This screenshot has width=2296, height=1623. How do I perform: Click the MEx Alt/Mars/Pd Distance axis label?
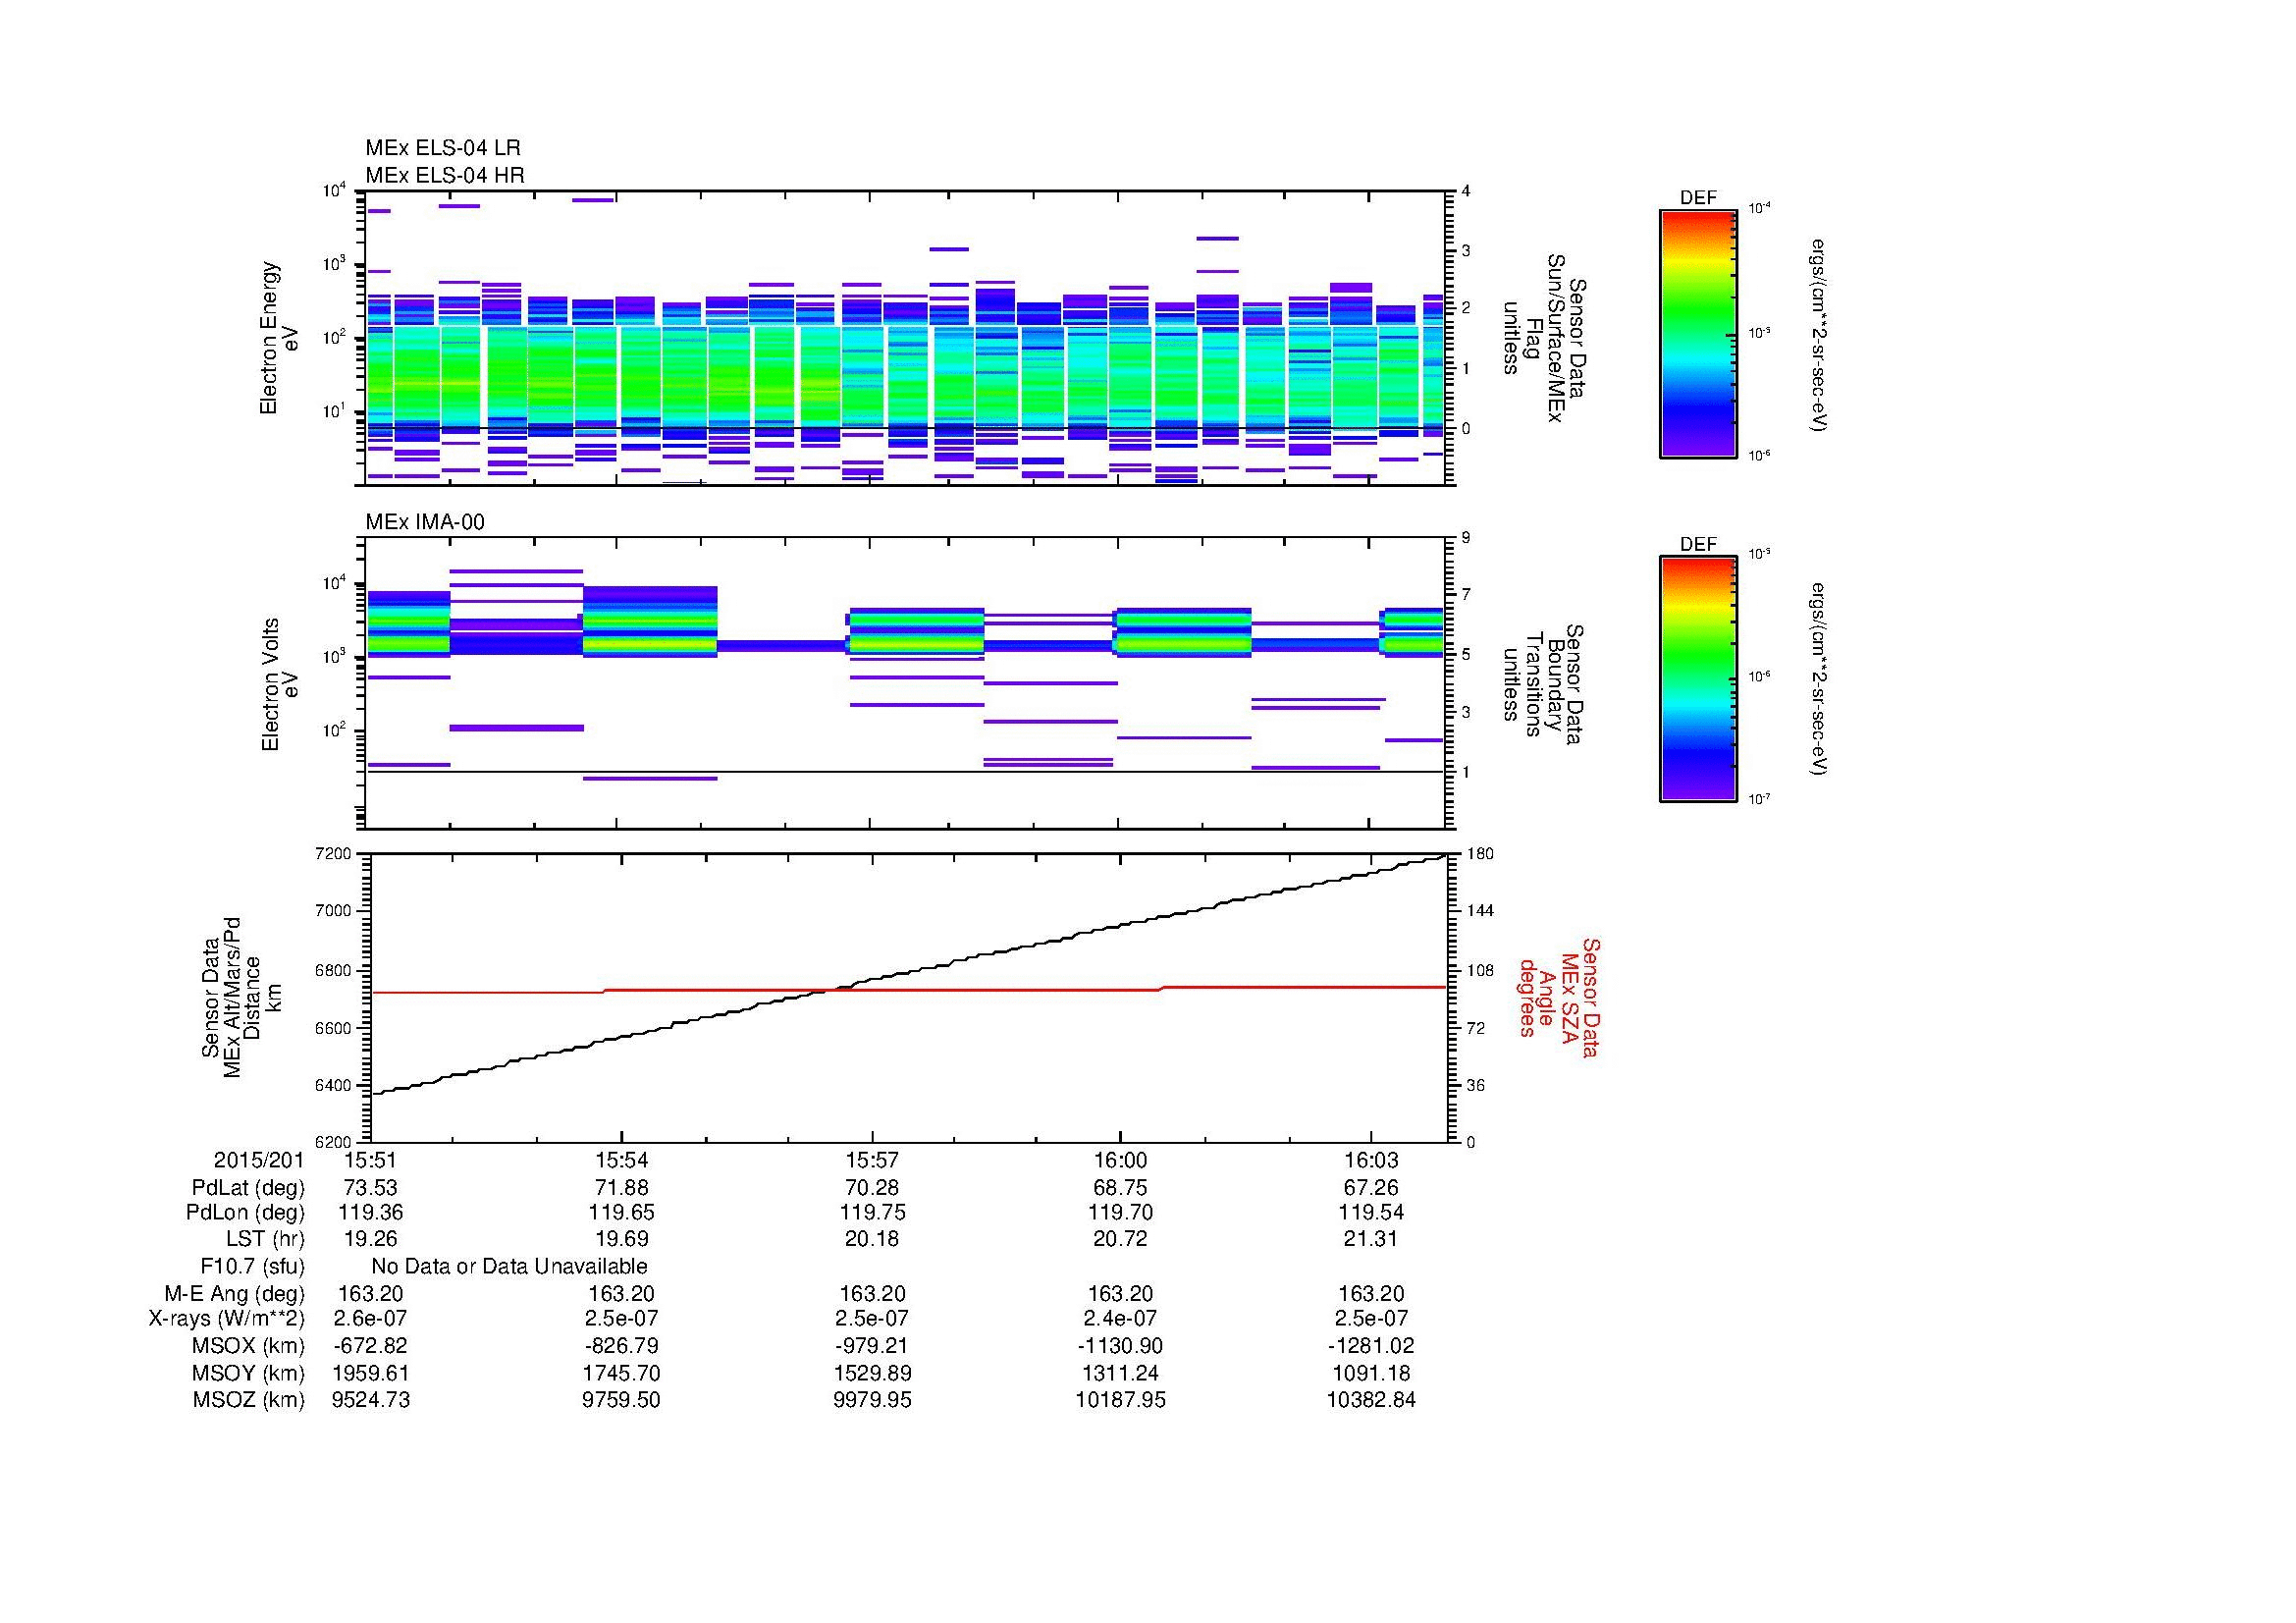[241, 997]
